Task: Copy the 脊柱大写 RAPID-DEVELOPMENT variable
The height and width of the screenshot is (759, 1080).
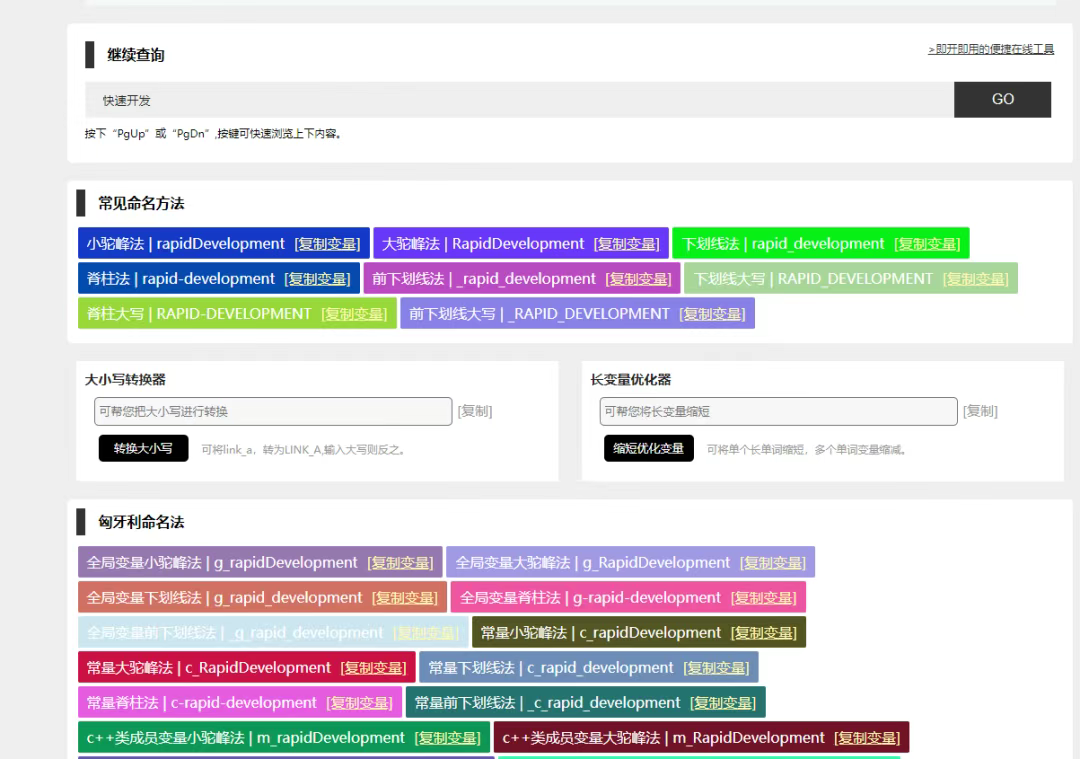Action: pos(354,314)
